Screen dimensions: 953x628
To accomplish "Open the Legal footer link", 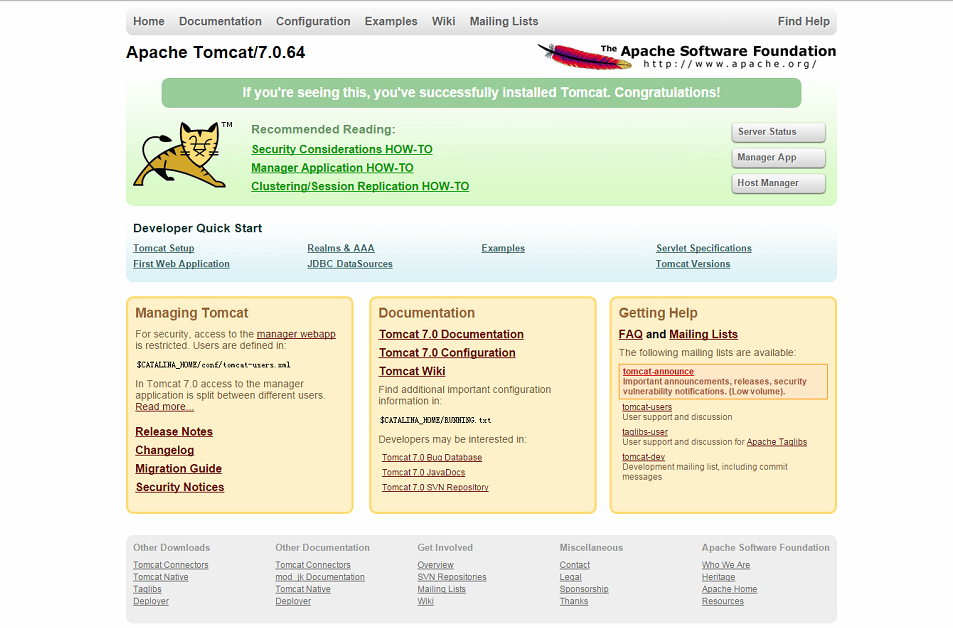I will click(x=570, y=577).
